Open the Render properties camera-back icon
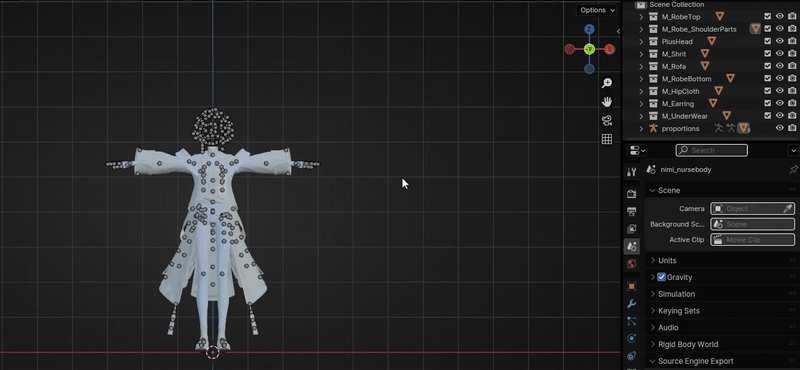Image resolution: width=800 pixels, height=370 pixels. click(x=632, y=194)
